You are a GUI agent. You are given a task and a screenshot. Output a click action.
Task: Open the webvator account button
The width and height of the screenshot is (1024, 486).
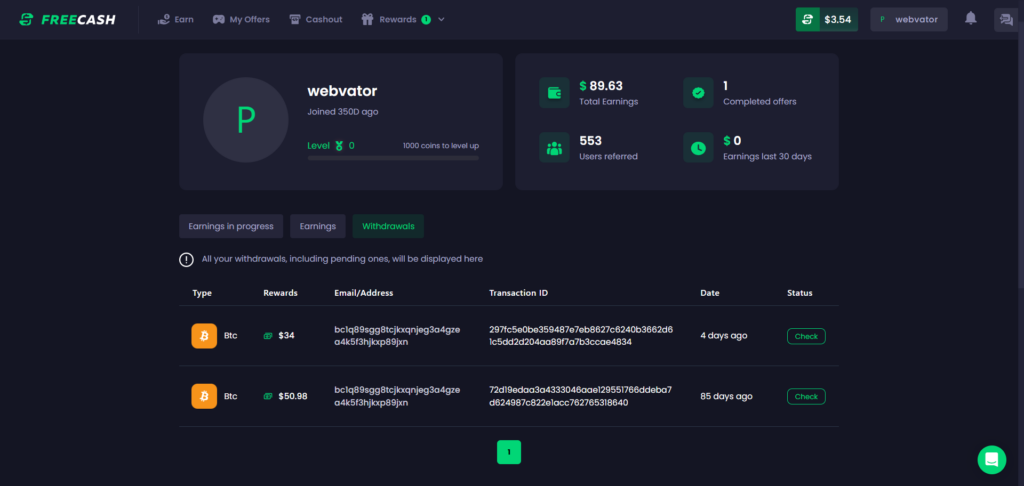point(909,20)
